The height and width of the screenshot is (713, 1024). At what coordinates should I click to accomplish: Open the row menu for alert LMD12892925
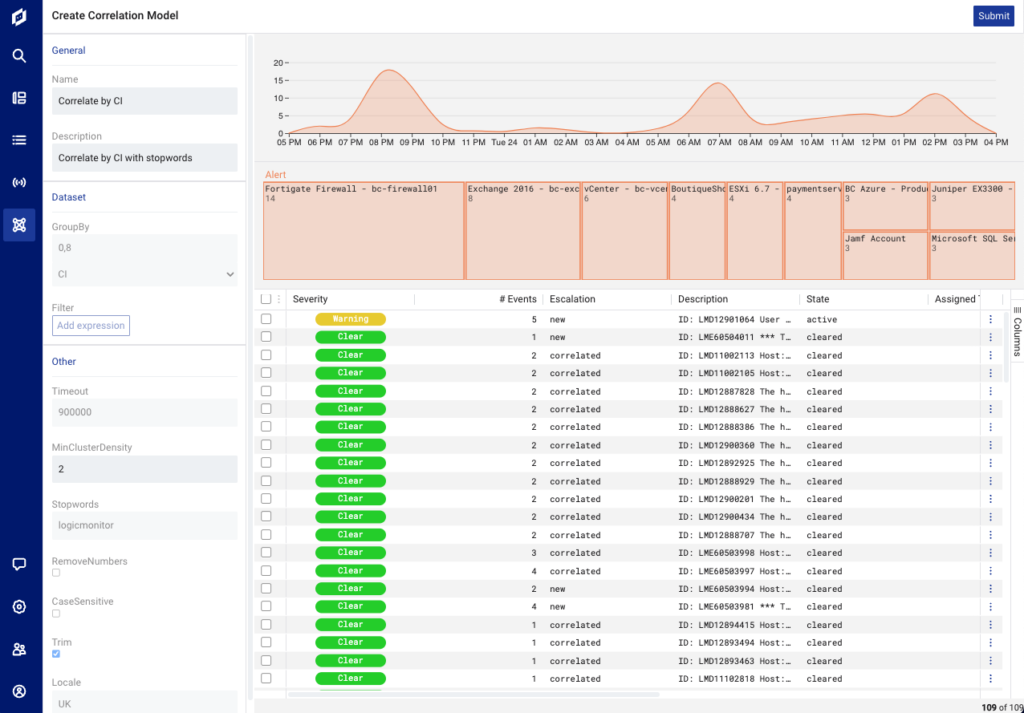click(x=991, y=463)
